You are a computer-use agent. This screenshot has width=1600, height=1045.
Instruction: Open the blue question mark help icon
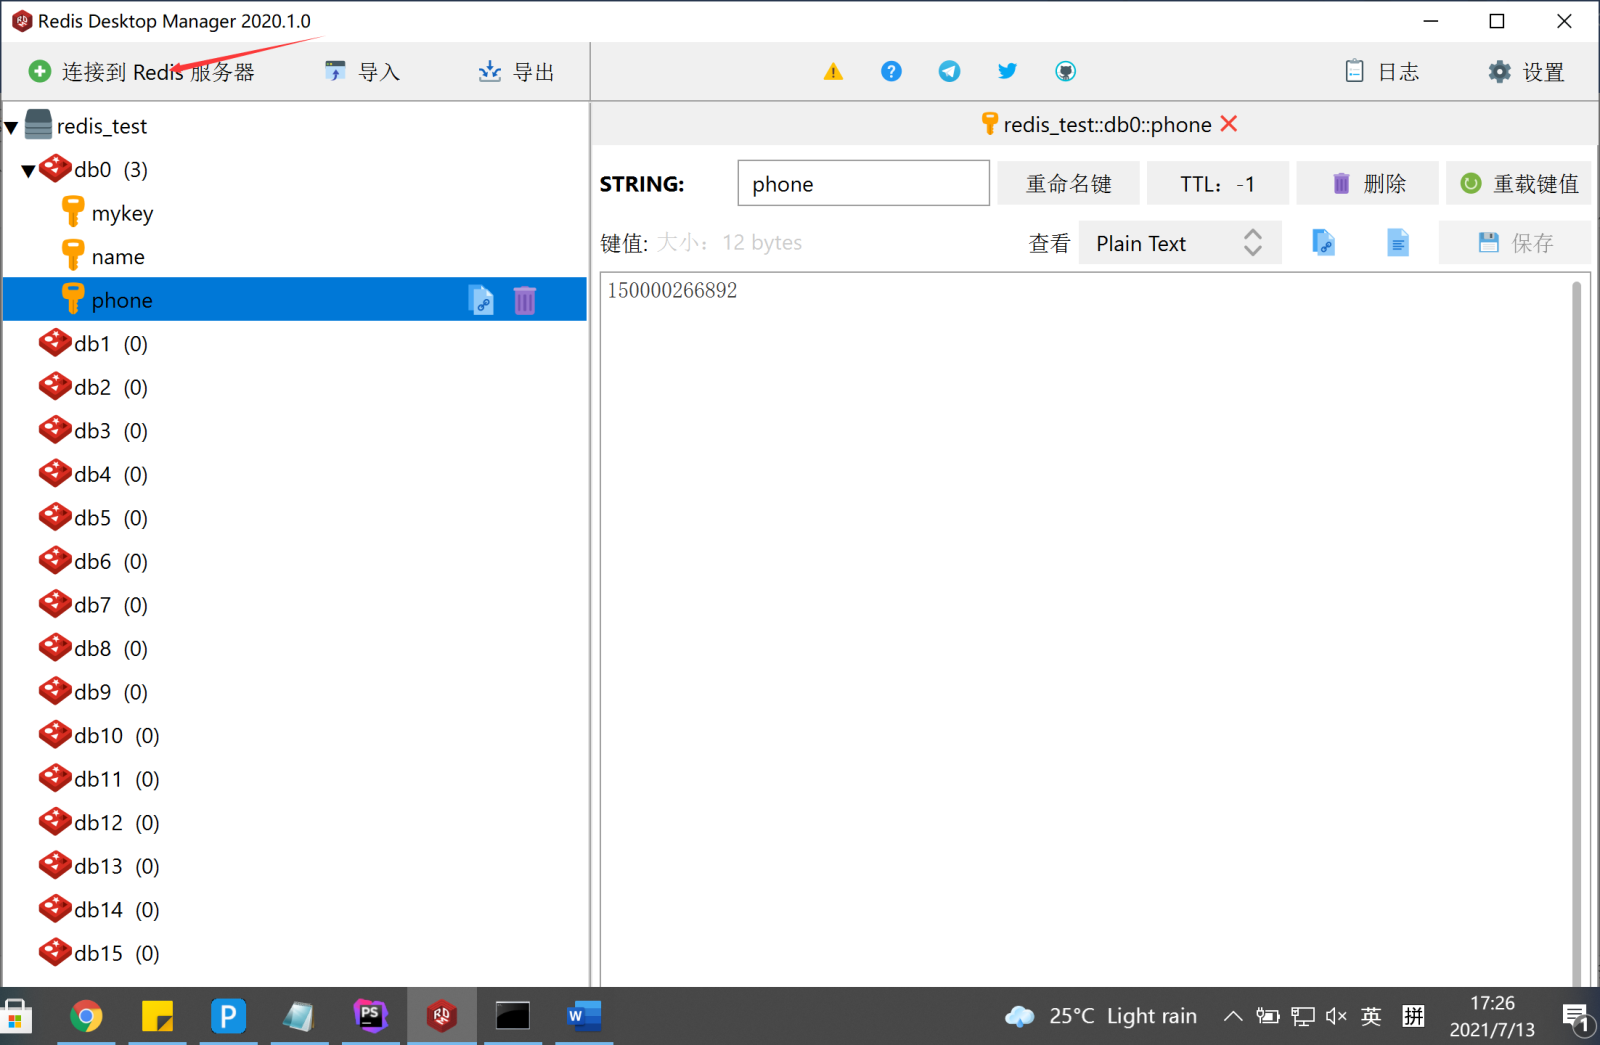(x=891, y=72)
